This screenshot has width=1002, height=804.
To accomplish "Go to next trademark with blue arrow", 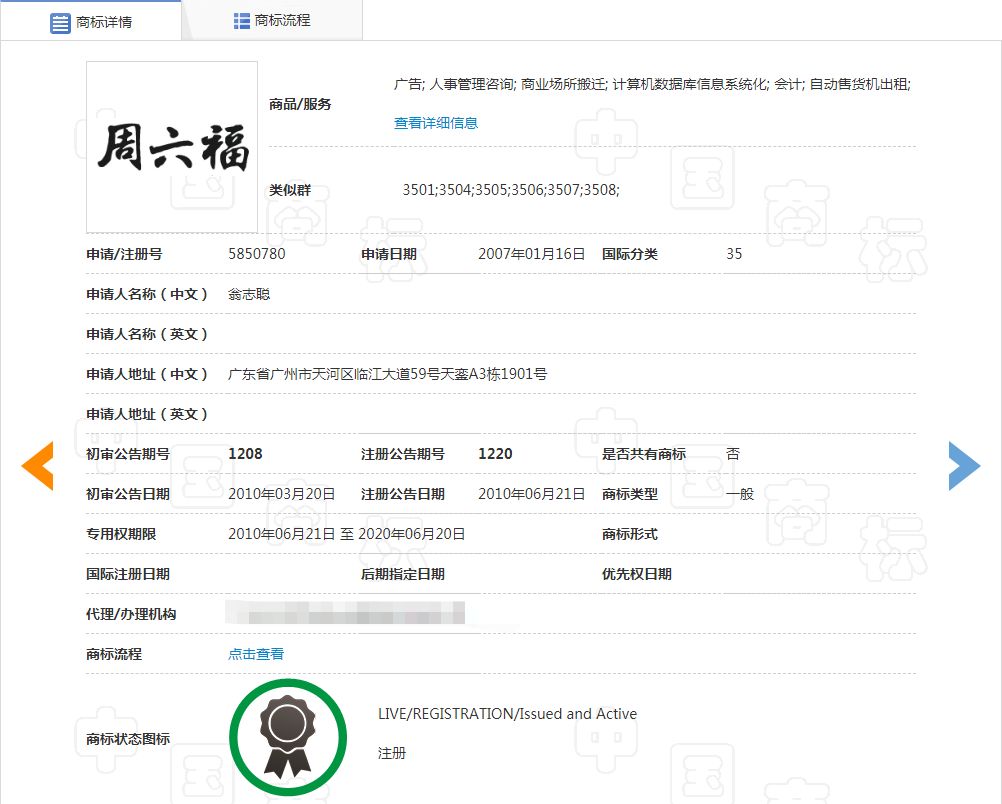I will (x=964, y=466).
